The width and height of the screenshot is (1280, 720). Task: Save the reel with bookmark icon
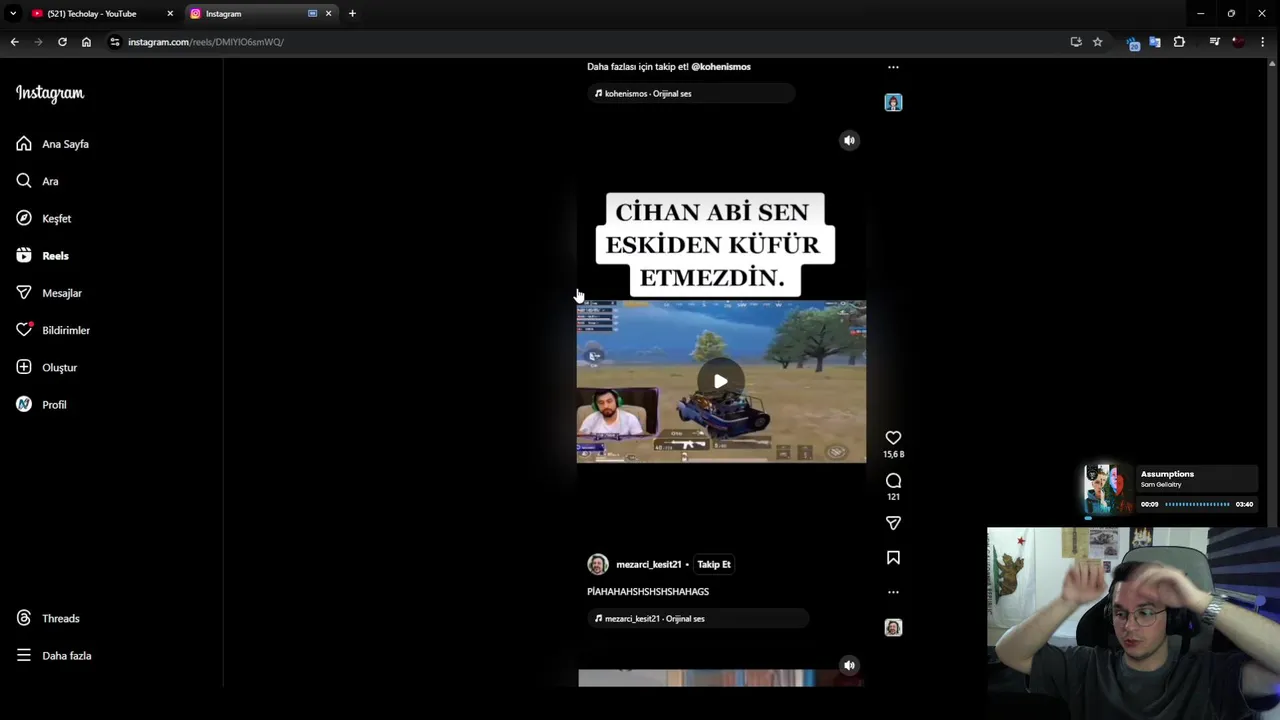pos(893,558)
